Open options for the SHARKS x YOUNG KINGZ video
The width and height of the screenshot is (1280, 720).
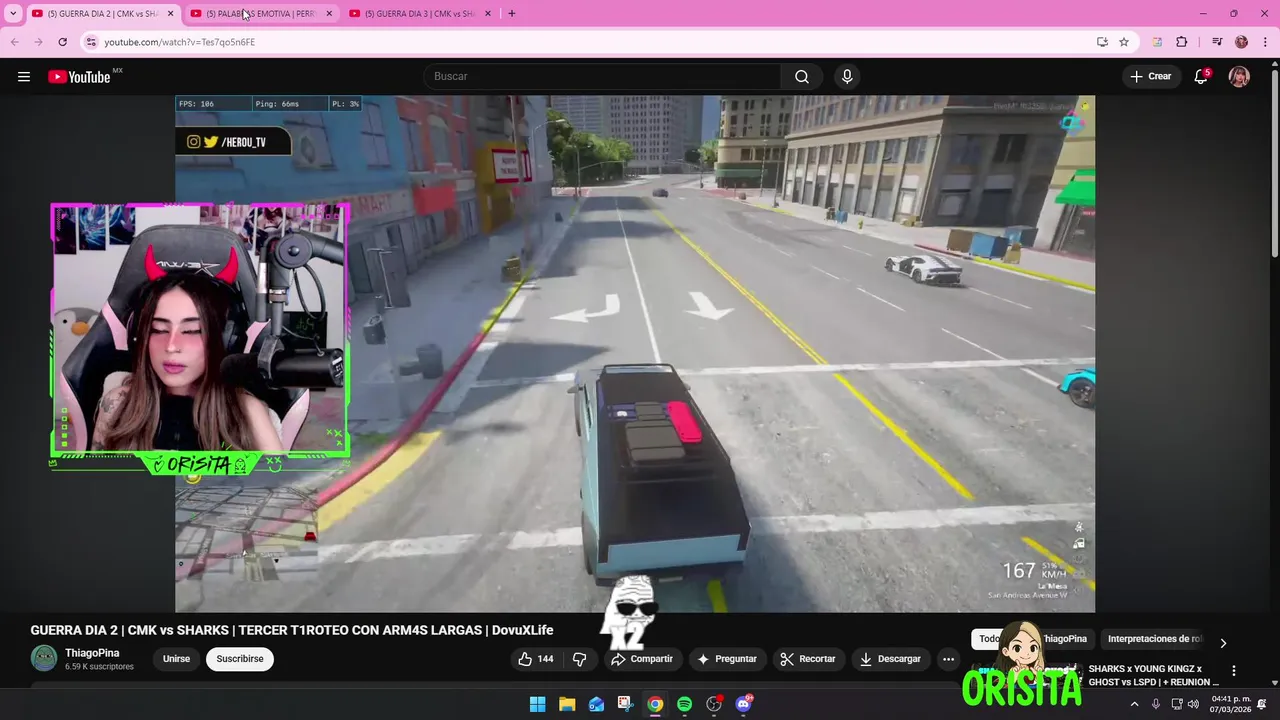[1233, 671]
